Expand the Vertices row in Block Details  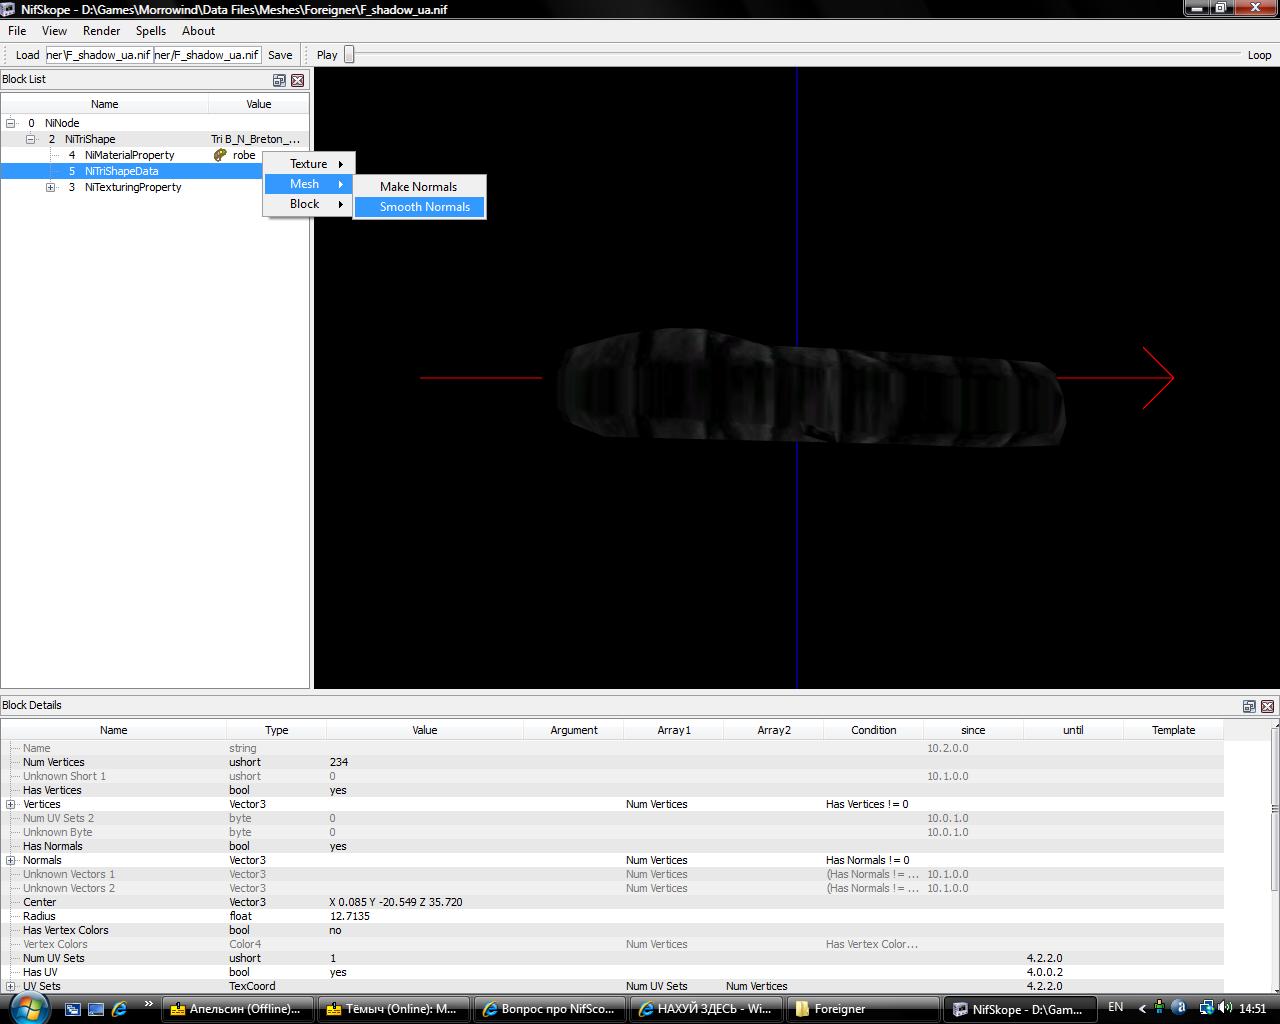(x=11, y=804)
